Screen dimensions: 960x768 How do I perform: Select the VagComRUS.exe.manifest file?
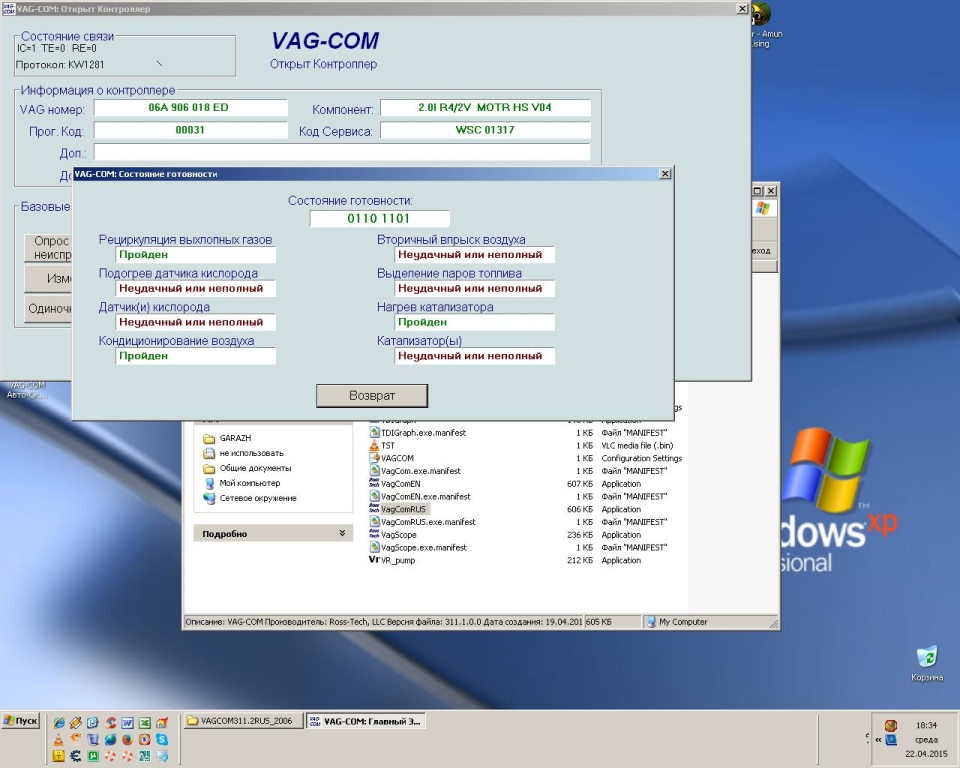click(x=422, y=522)
